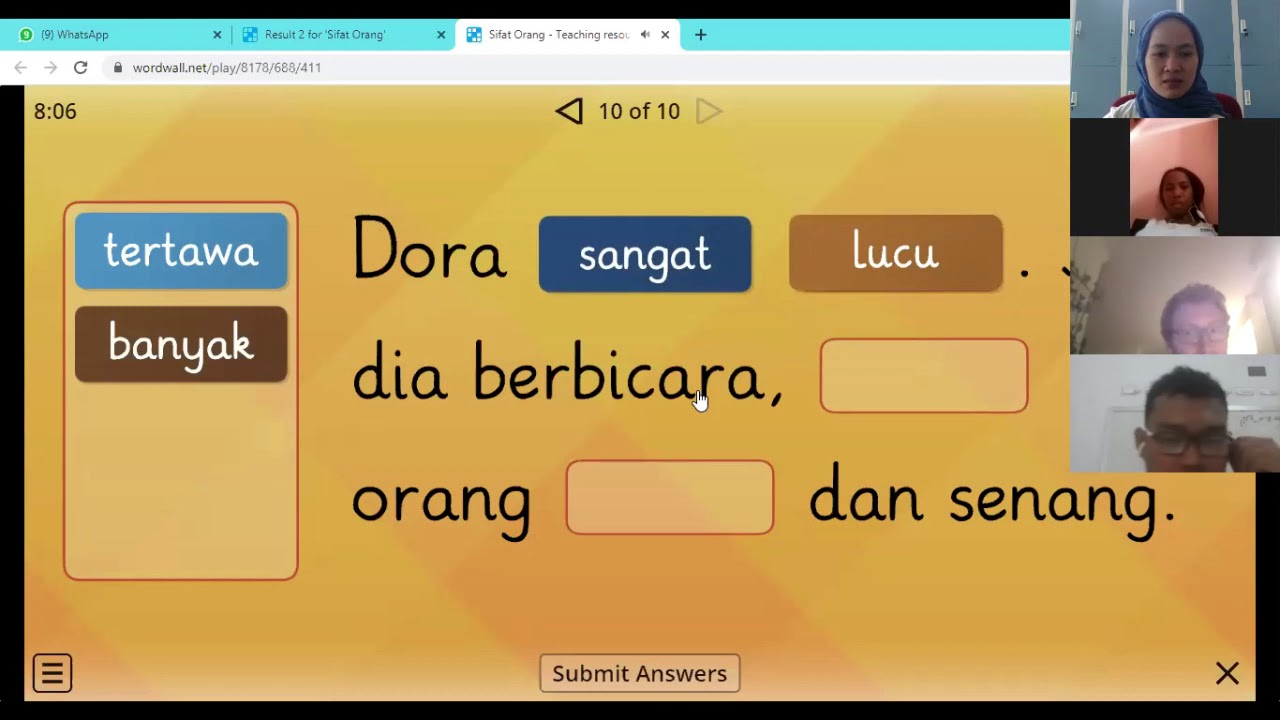Select the hijab woman's video thumbnail
Image resolution: width=1280 pixels, height=720 pixels.
(1175, 59)
